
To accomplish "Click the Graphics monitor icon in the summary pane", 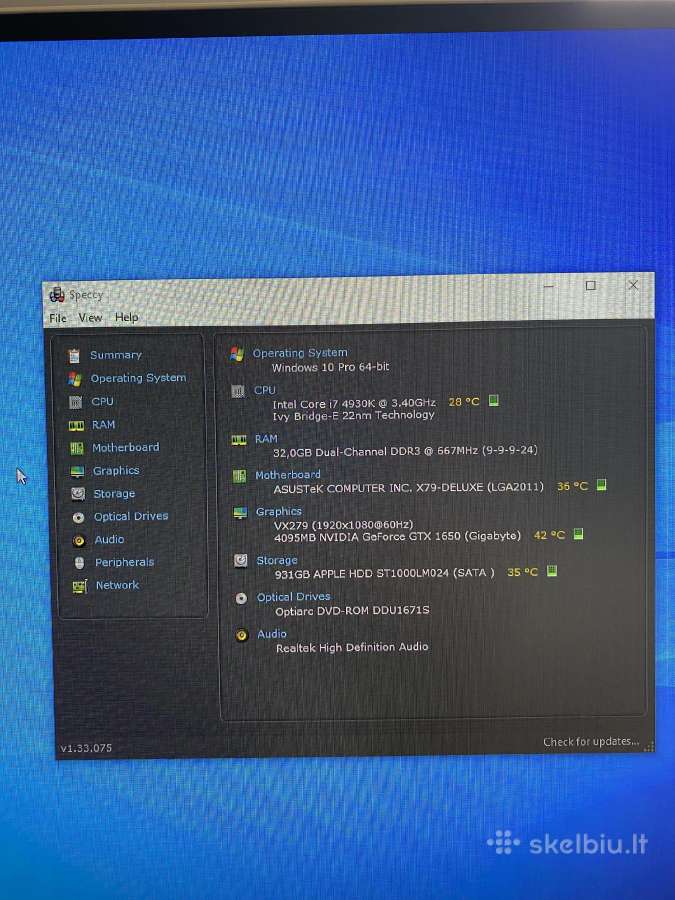I will point(240,513).
